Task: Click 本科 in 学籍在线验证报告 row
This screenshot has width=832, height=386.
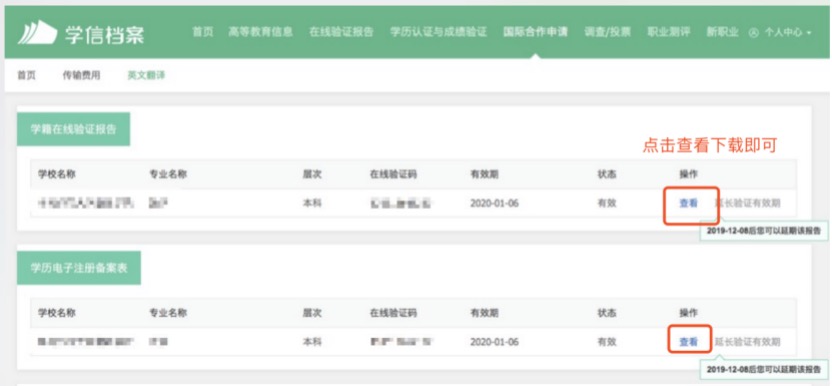Action: coord(312,203)
